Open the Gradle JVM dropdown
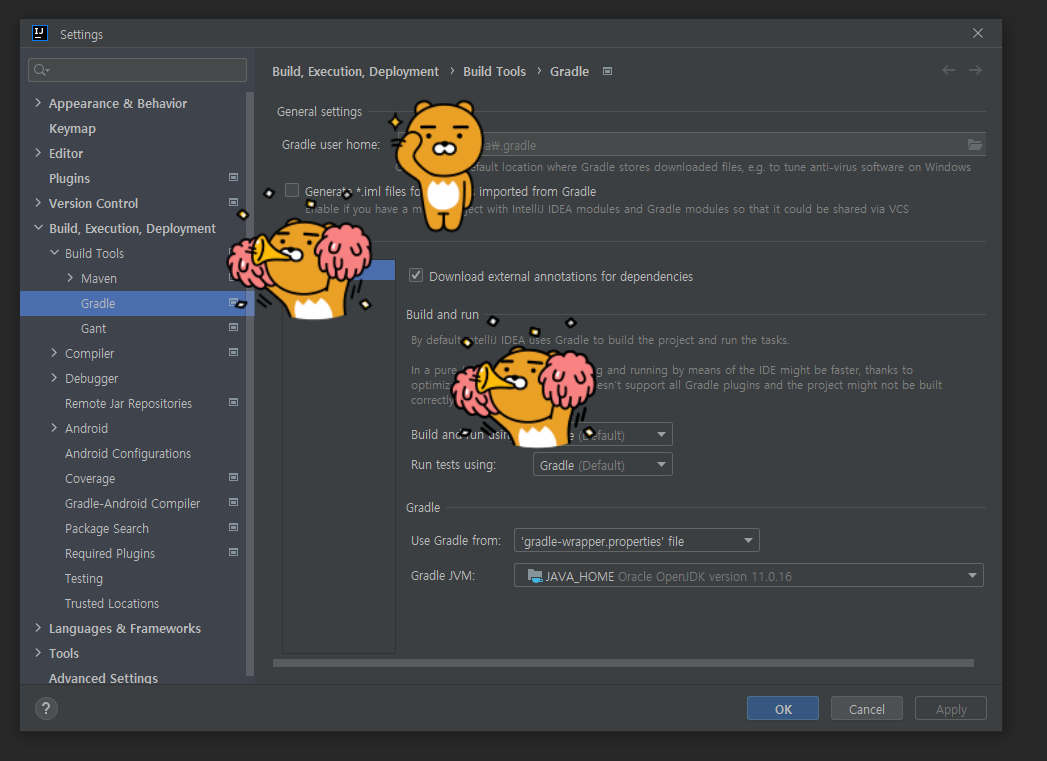This screenshot has height=761, width=1047. (x=749, y=575)
